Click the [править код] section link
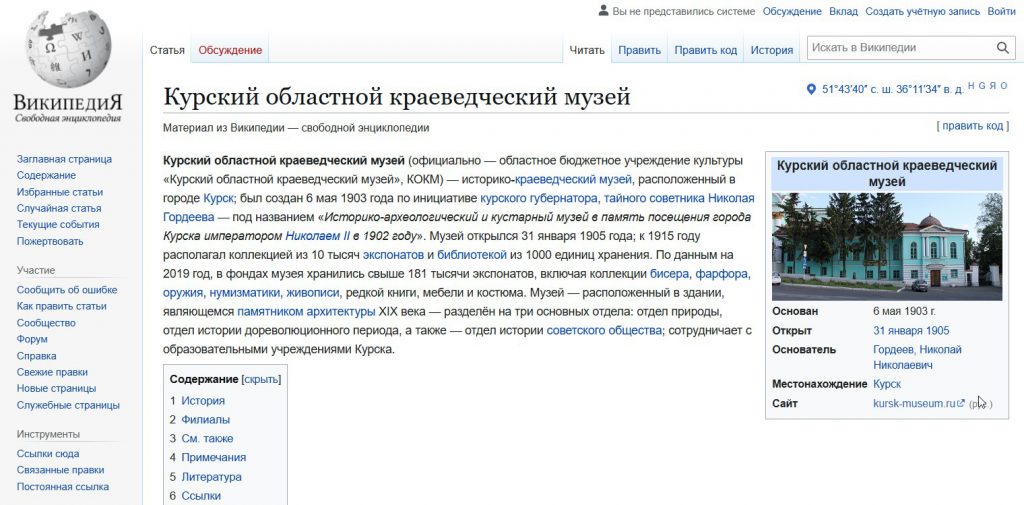This screenshot has width=1024, height=505. pos(972,126)
